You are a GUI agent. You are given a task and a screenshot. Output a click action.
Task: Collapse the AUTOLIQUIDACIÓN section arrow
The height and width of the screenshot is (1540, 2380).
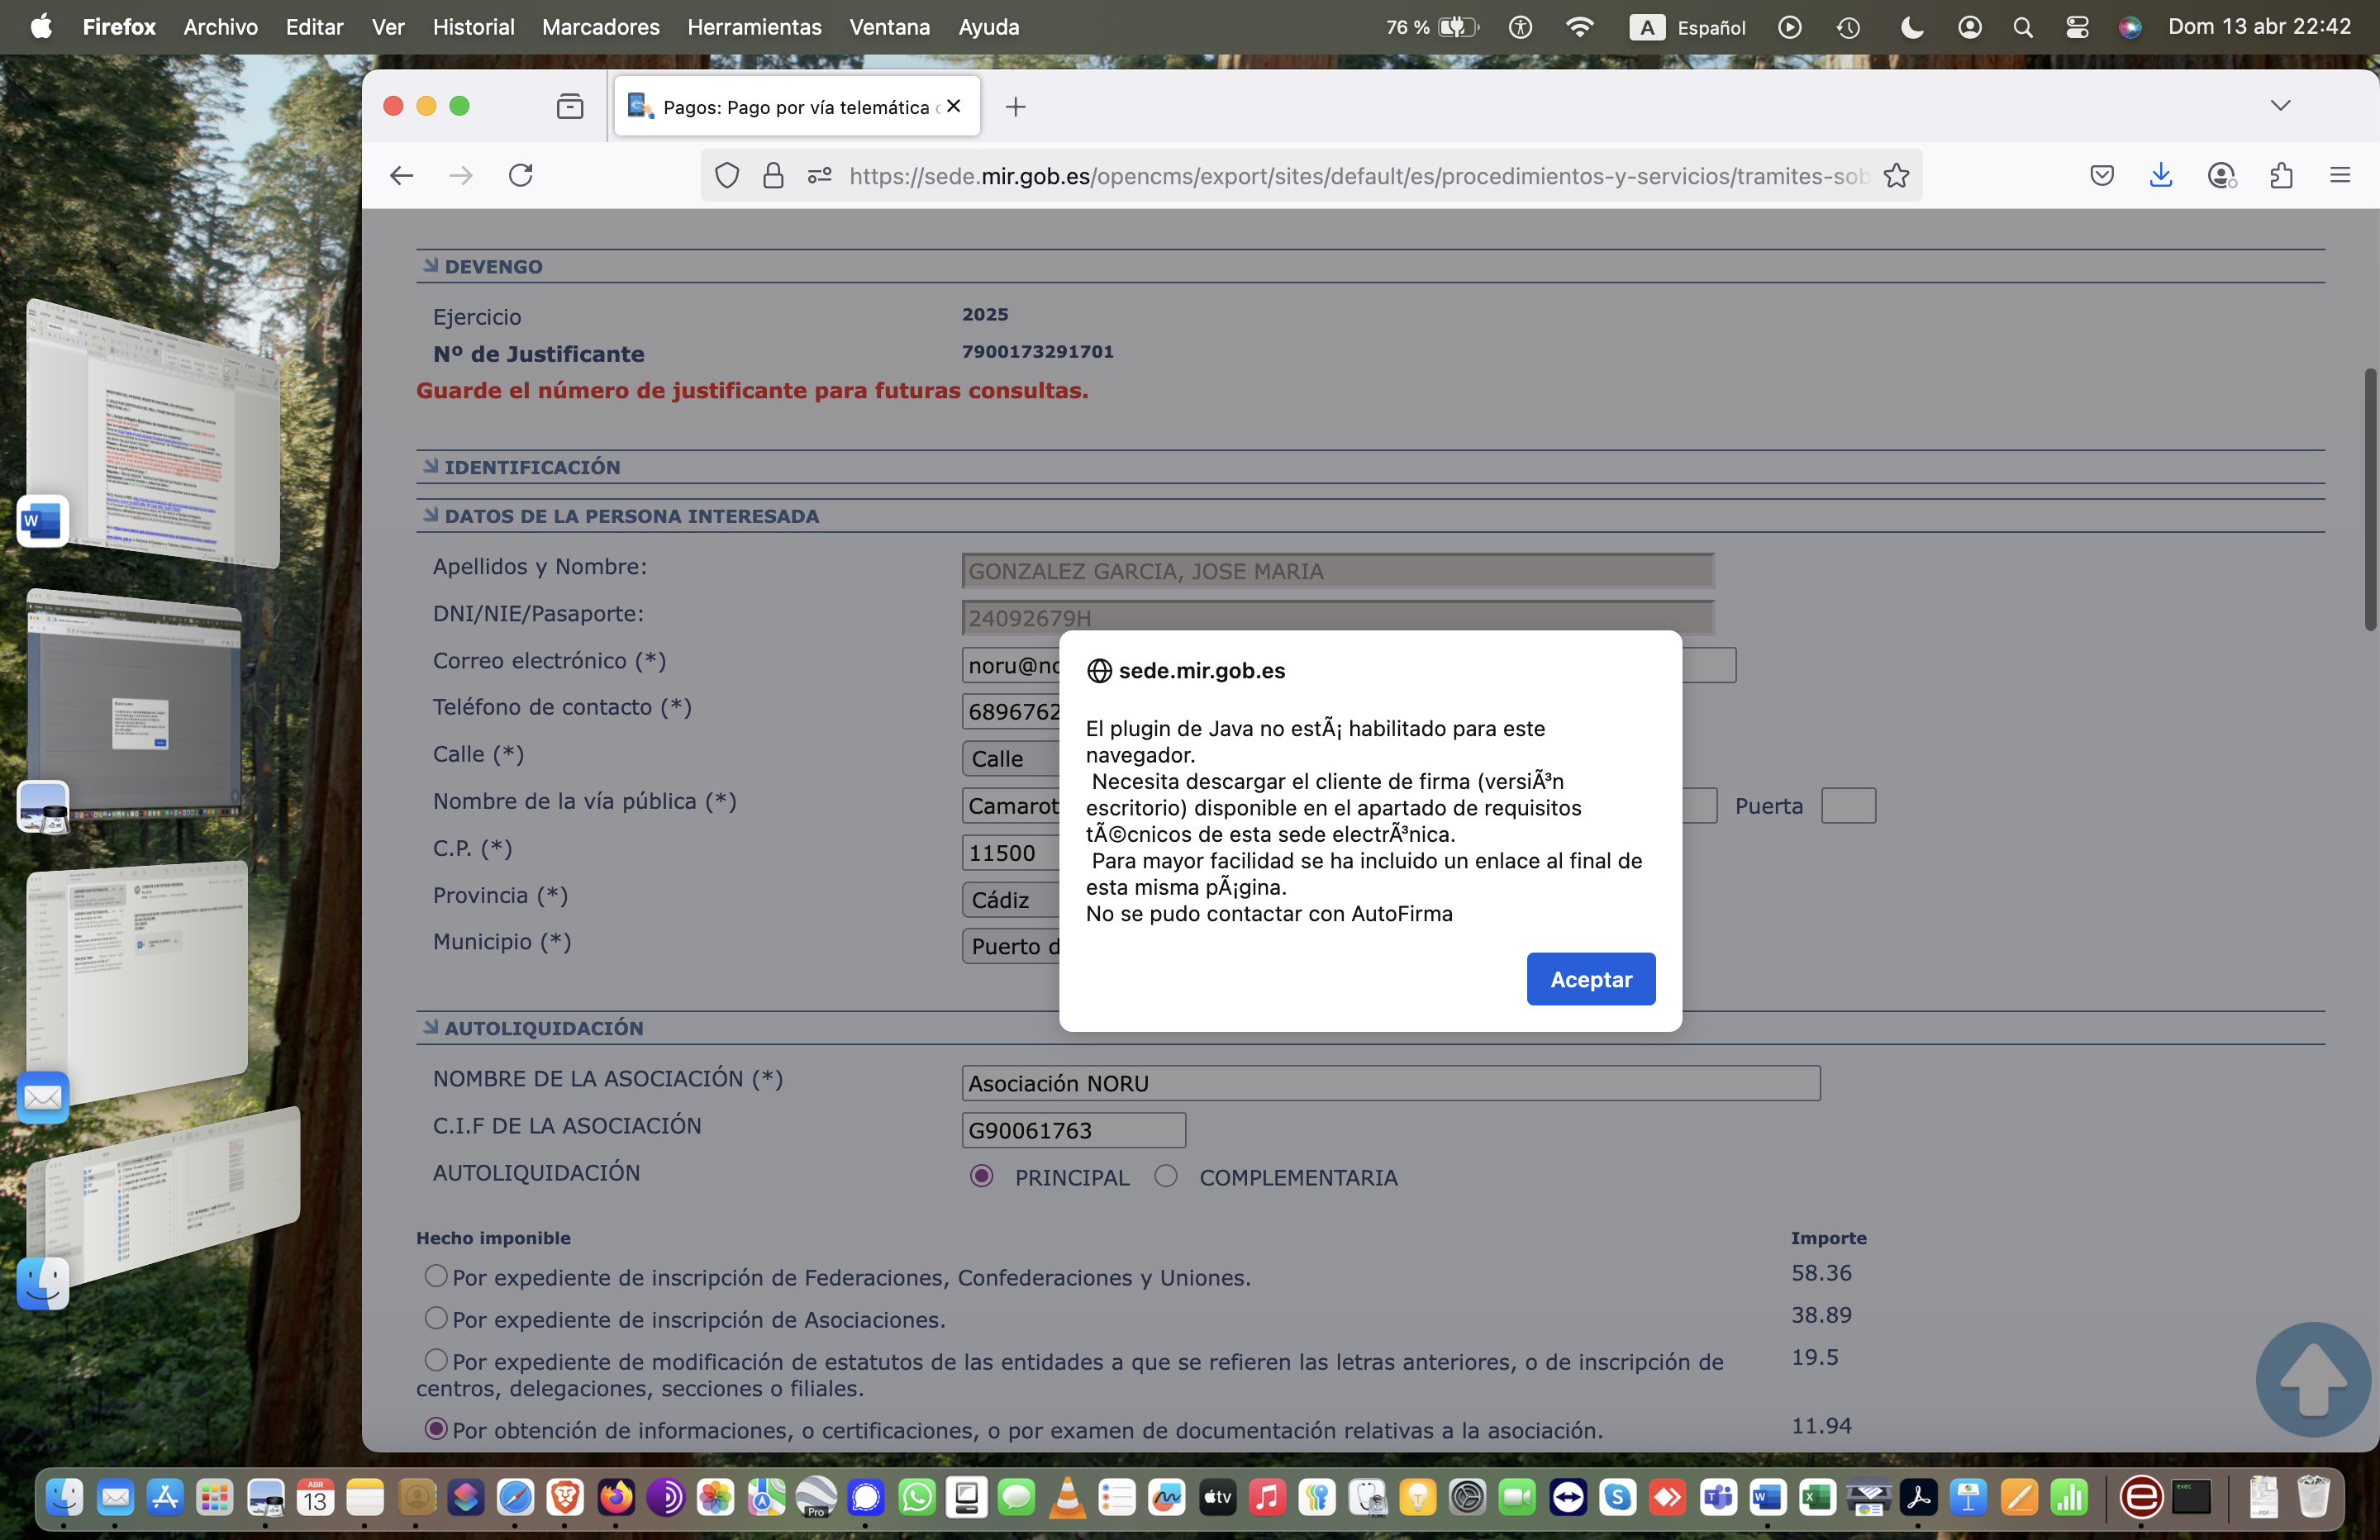tap(431, 1027)
